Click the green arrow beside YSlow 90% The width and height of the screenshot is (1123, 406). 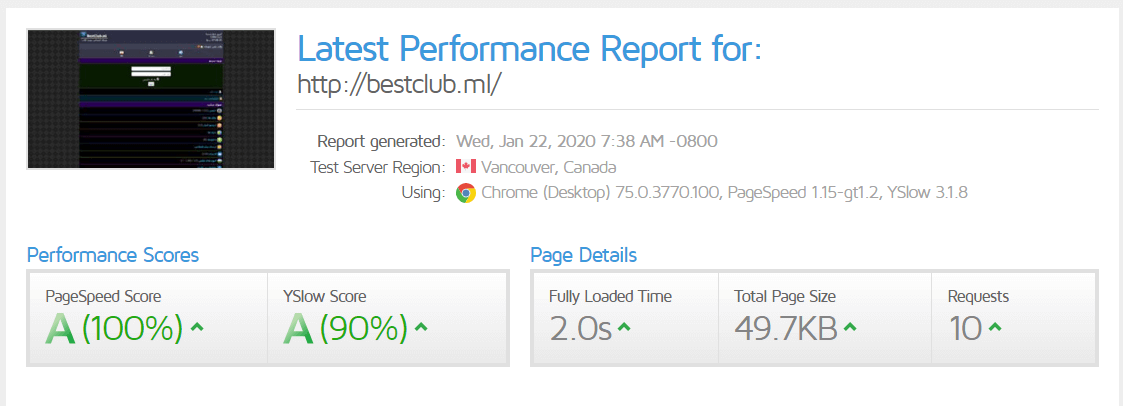pyautogui.click(x=421, y=327)
